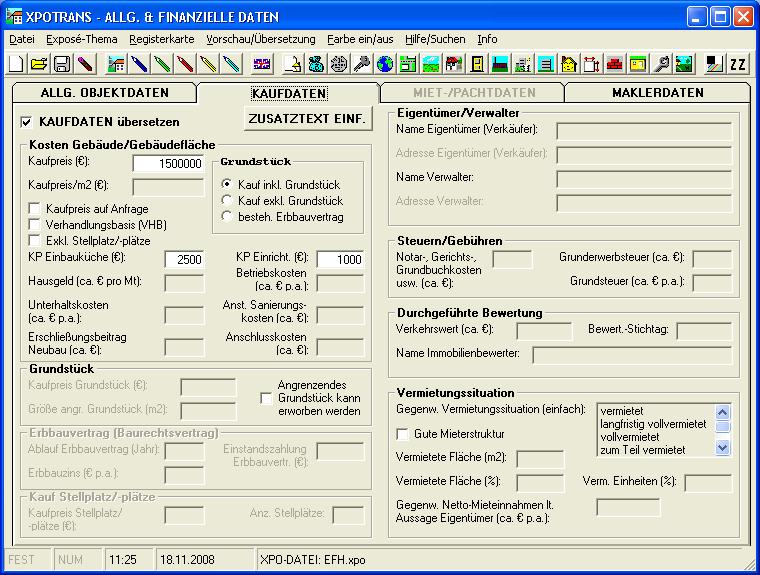760x575 pixels.
Task: Switch to ALLG. OBJEKTDATEN tab
Action: click(x=104, y=93)
